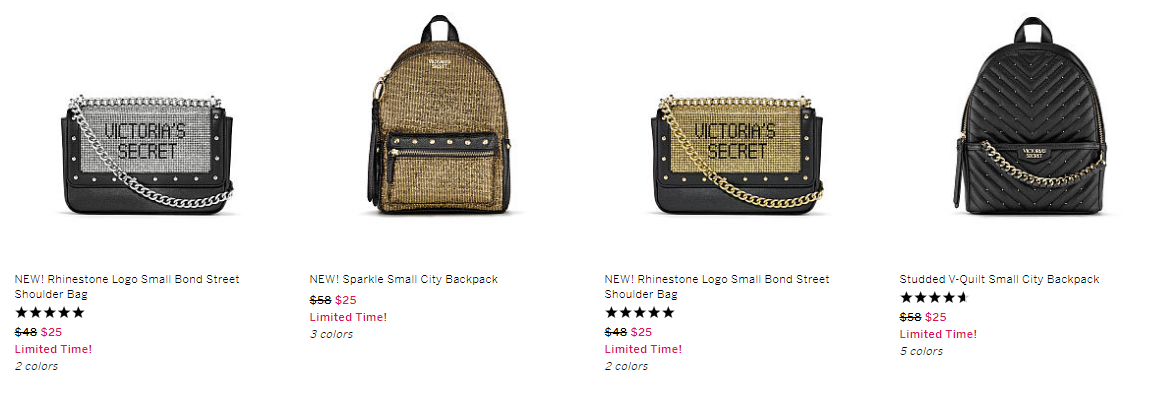The width and height of the screenshot is (1152, 394).
Task: Click 'Limited Time!' under the Studded V-Quilt backpack
Action: (x=938, y=334)
